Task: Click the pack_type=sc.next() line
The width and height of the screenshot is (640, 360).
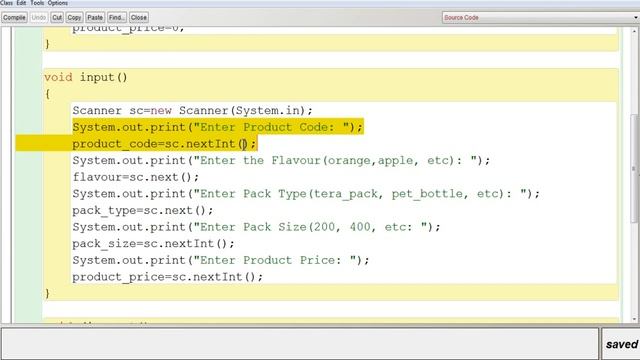Action: [x=143, y=211]
